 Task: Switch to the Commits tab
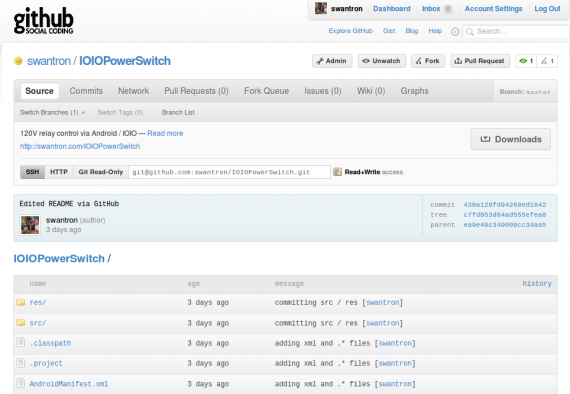86,91
